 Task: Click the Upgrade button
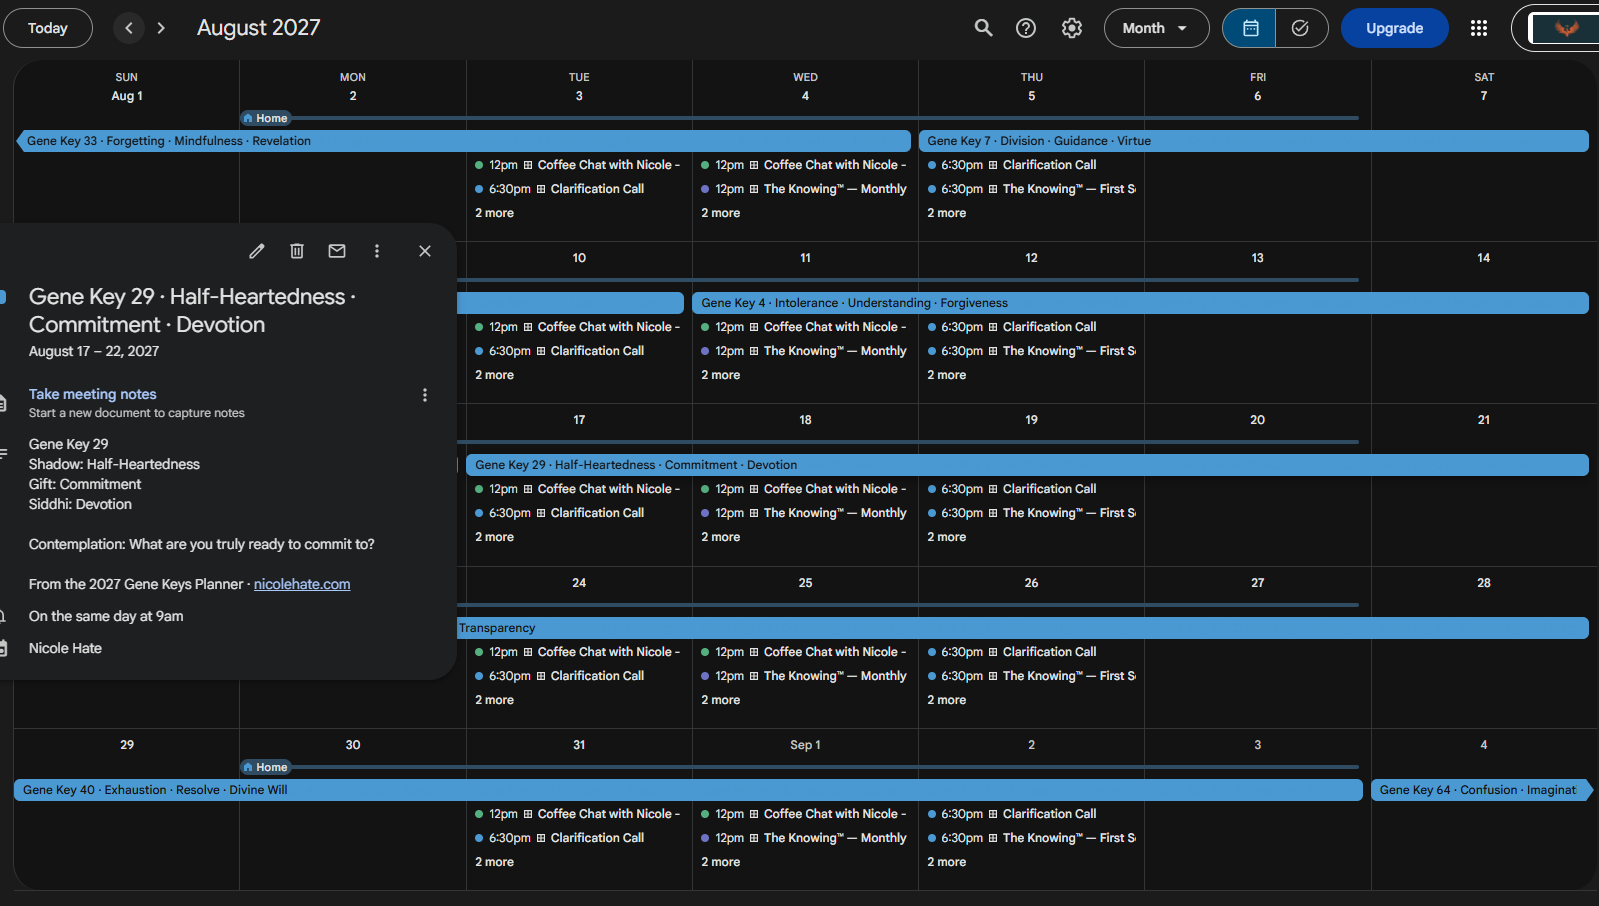click(1394, 28)
